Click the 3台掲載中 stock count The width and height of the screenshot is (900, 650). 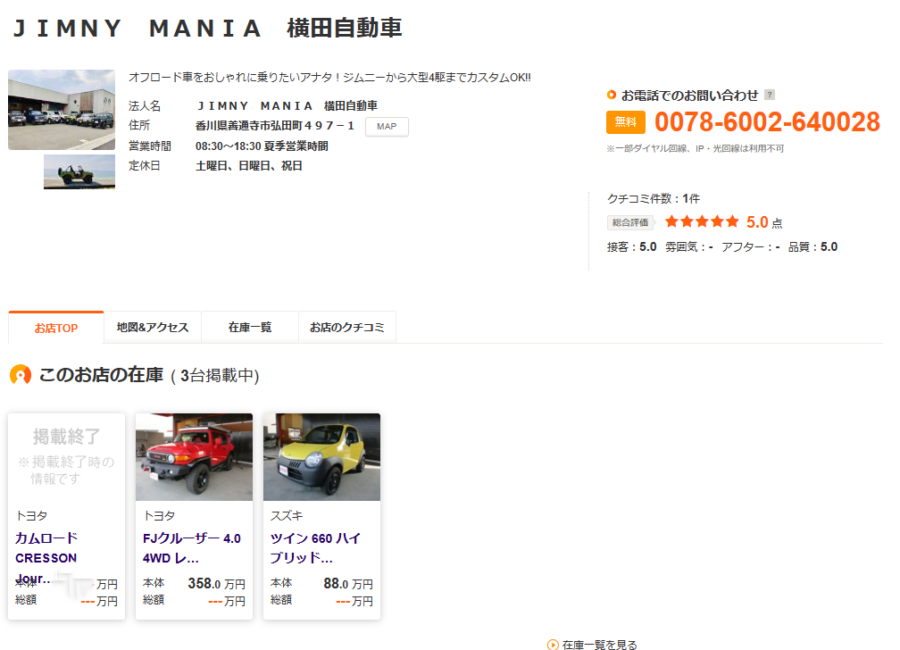tap(215, 376)
